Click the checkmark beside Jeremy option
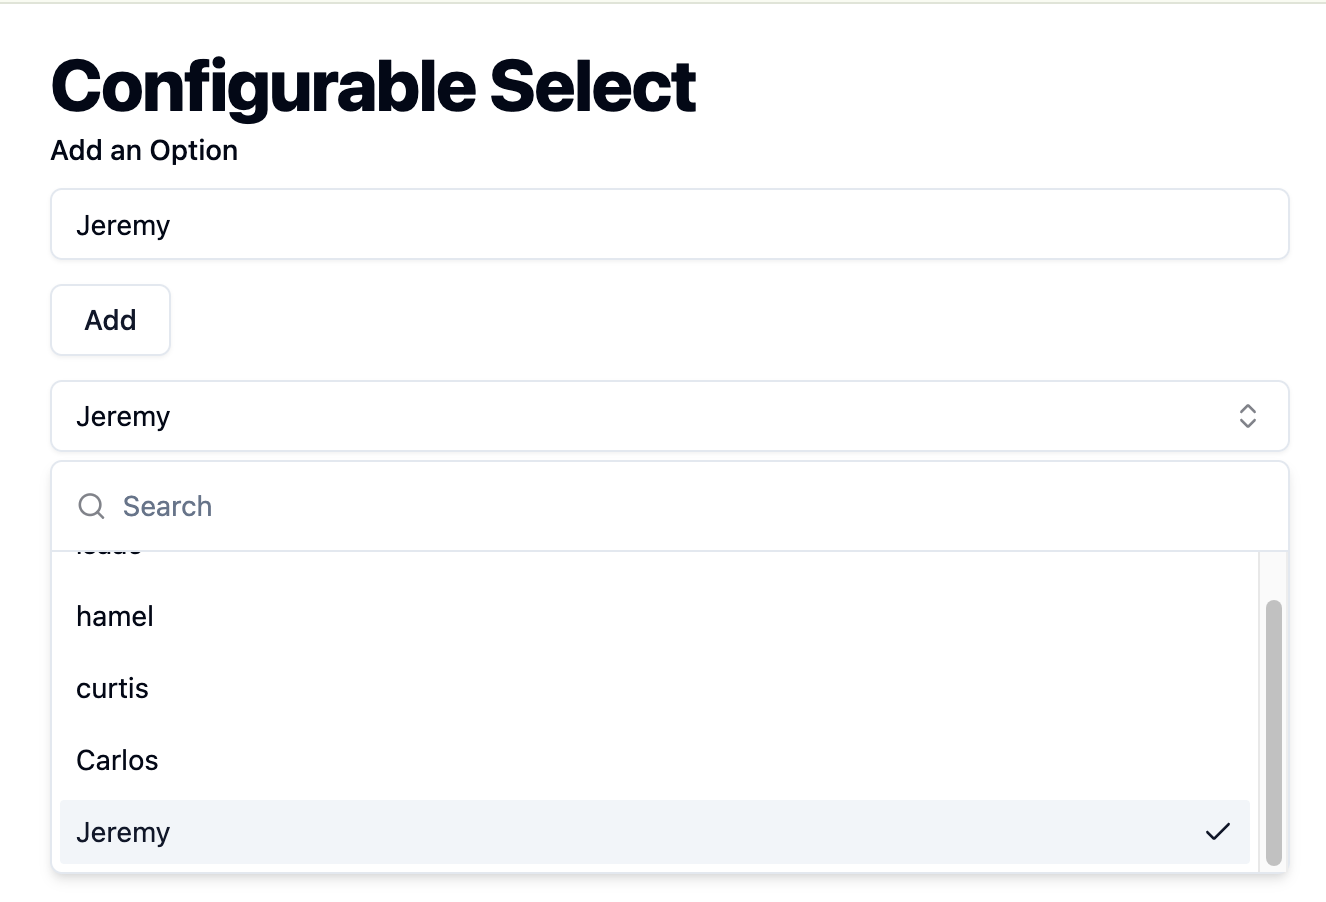 [x=1218, y=832]
